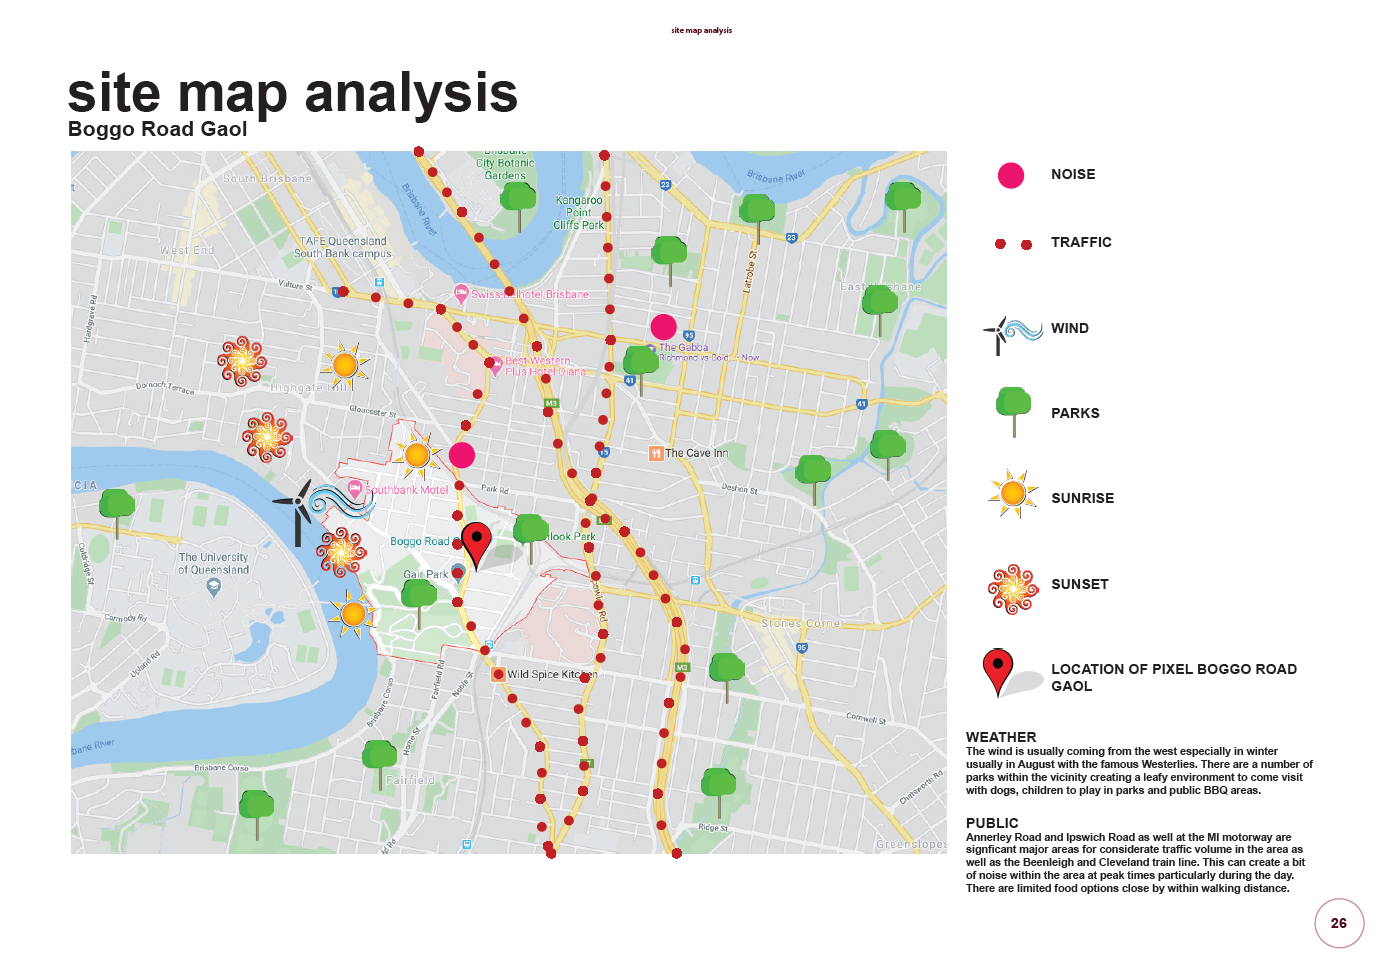
Task: Click the tree icon at City Botanic Gardens
Action: pos(518,207)
